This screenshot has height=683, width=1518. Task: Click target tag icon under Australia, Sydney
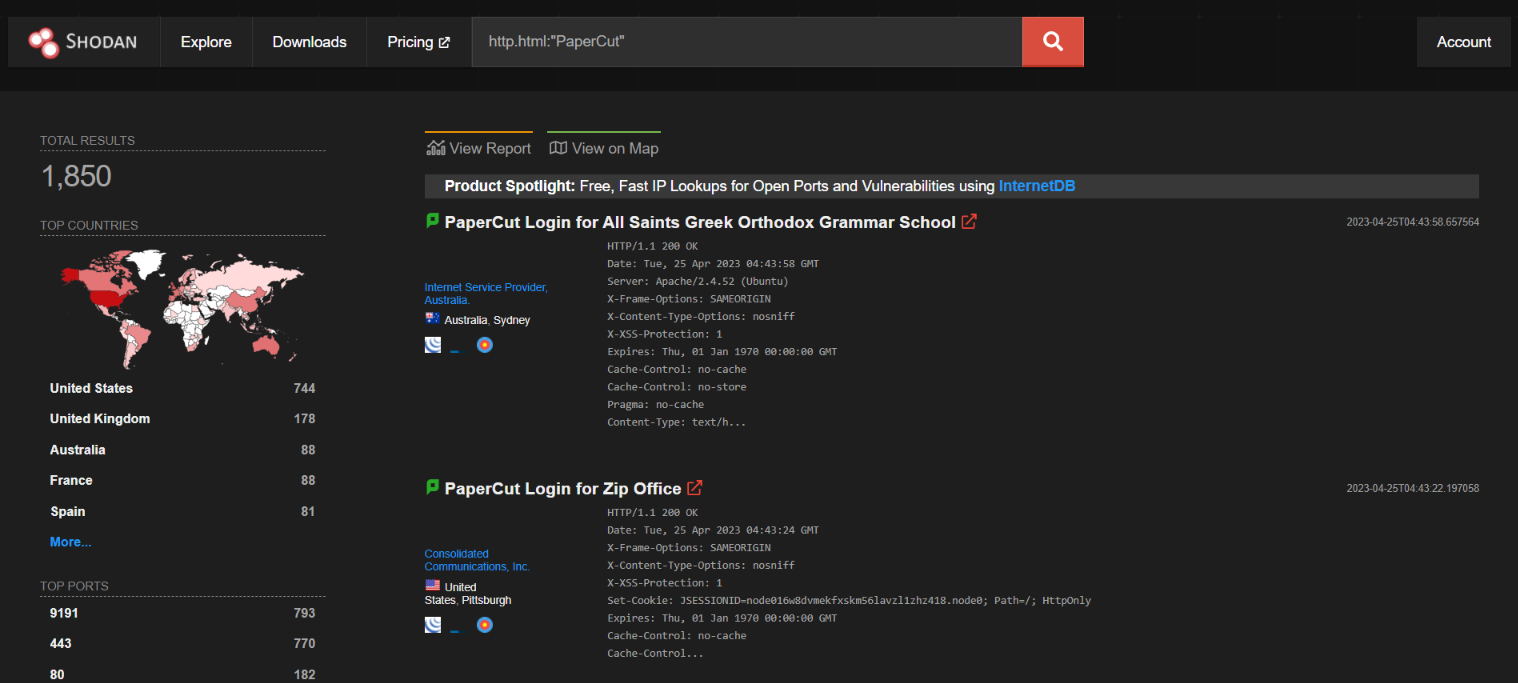[485, 345]
